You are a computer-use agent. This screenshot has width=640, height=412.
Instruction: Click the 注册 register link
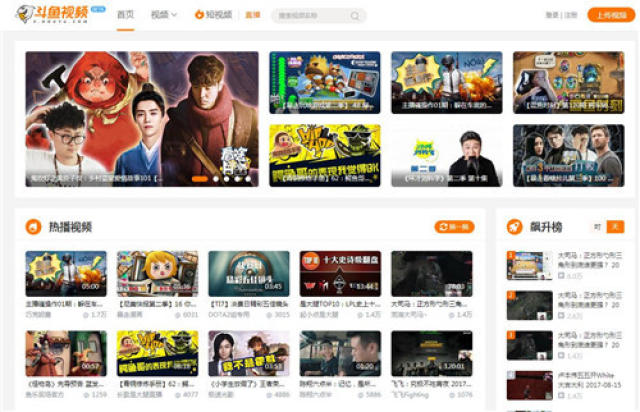tap(571, 15)
